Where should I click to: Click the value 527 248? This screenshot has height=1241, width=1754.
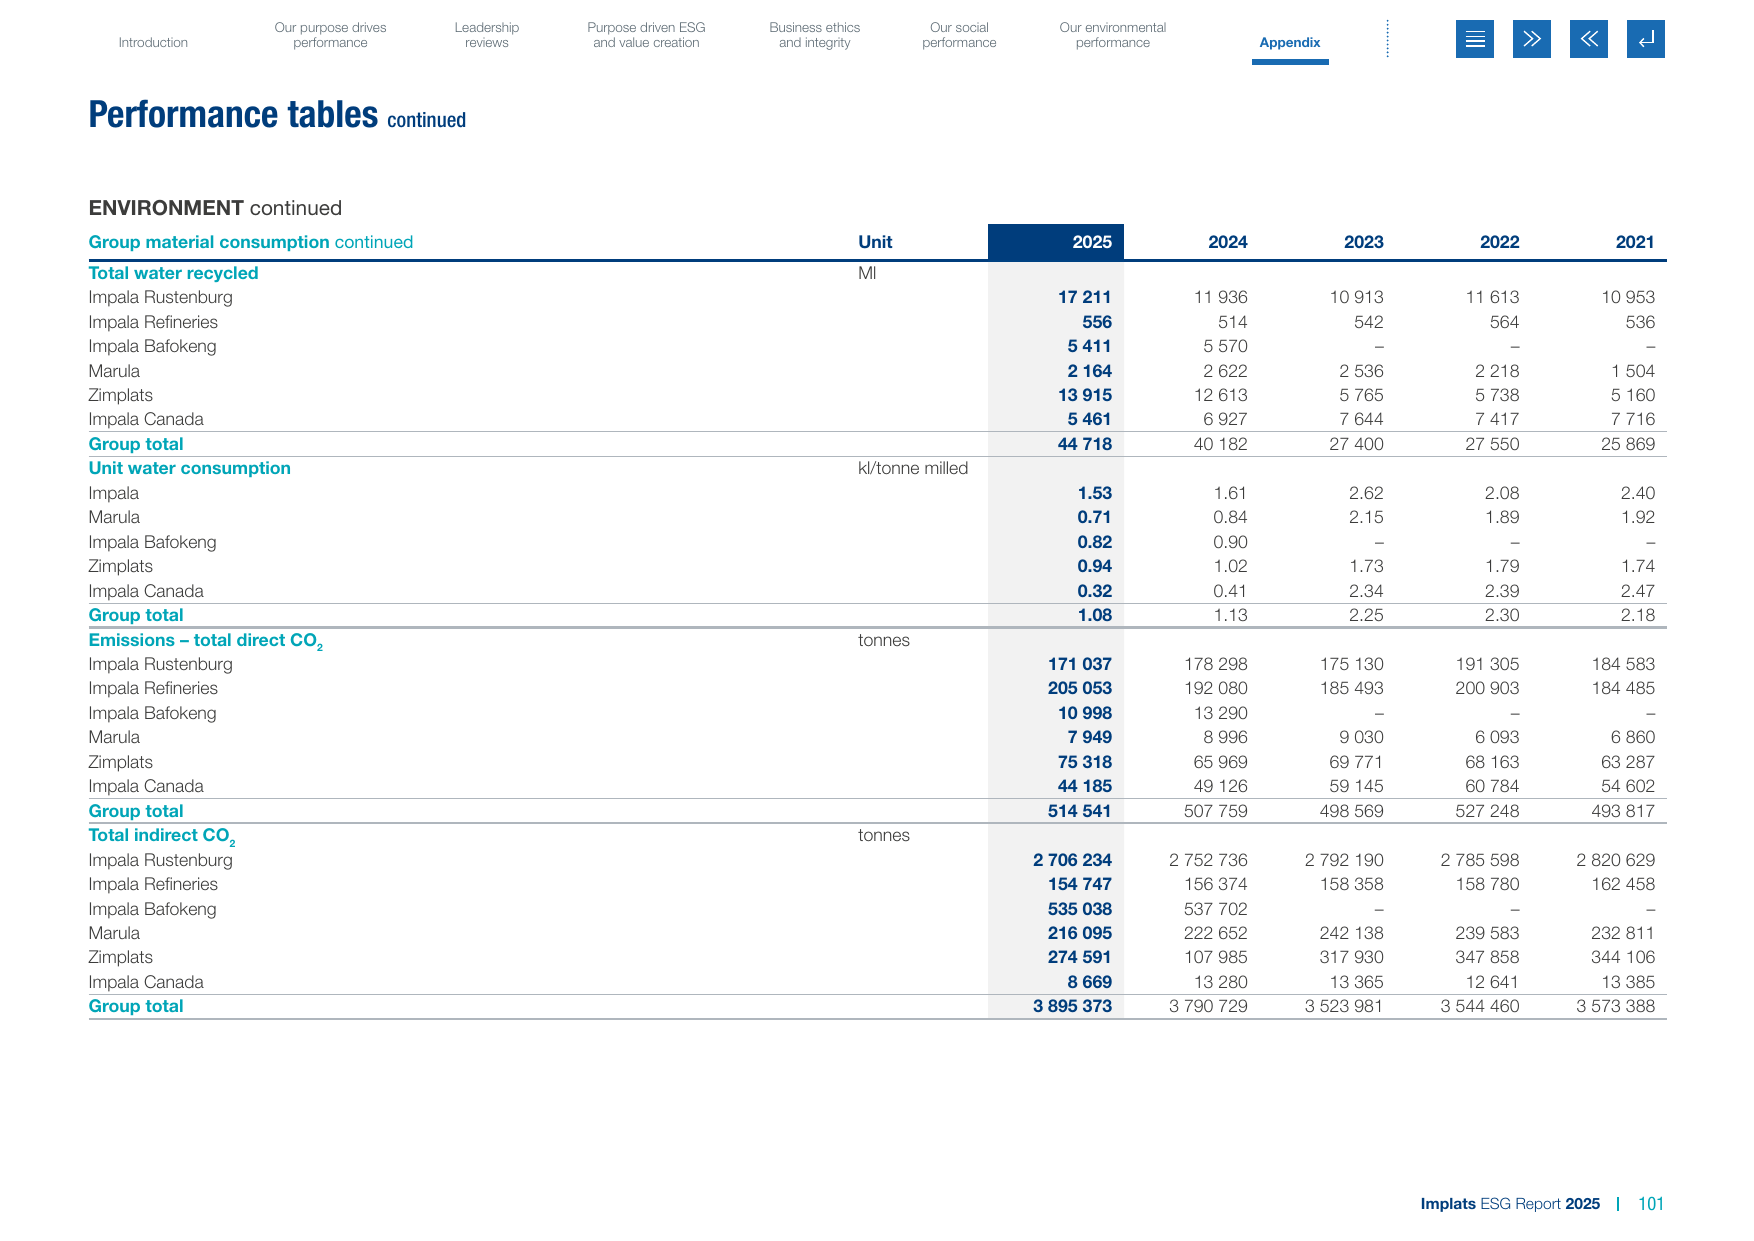1487,811
